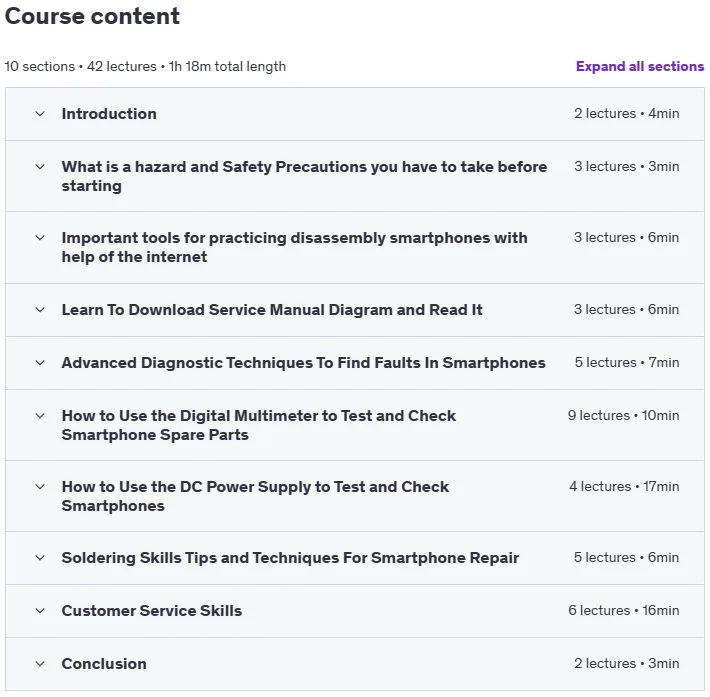
Task: Click 6 lectures 16min label
Action: click(x=624, y=610)
